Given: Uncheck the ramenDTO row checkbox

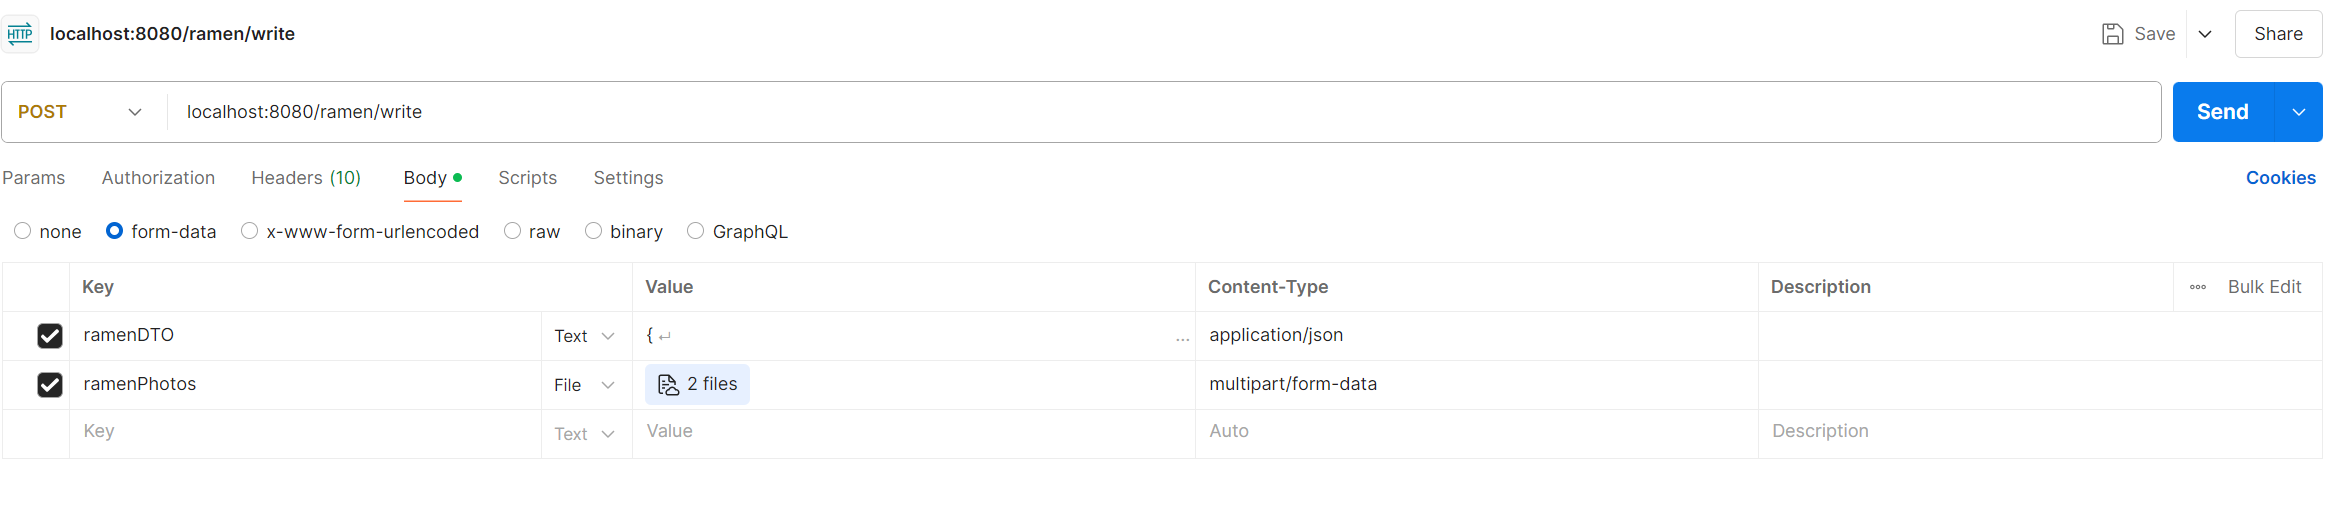Looking at the screenshot, I should 50,336.
